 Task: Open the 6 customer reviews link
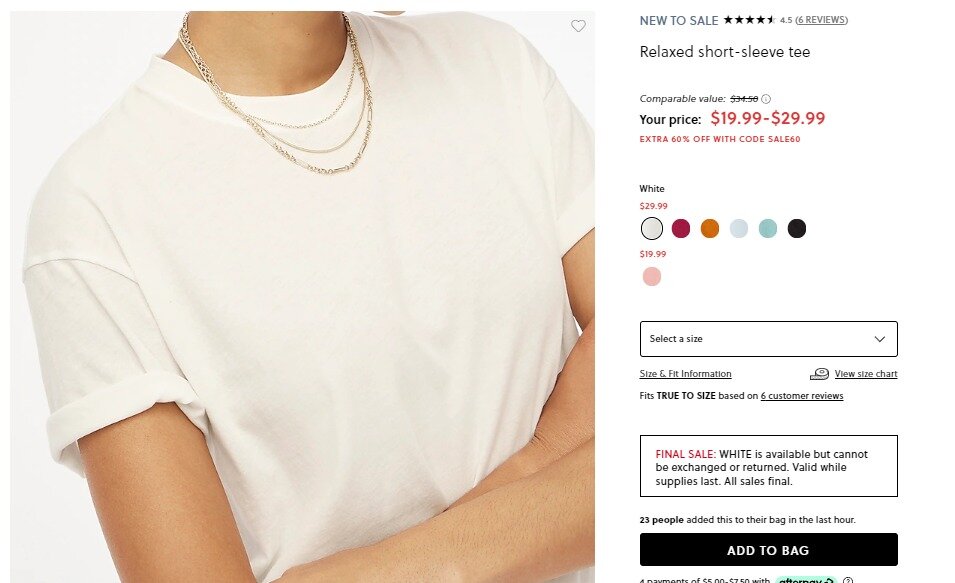click(801, 396)
